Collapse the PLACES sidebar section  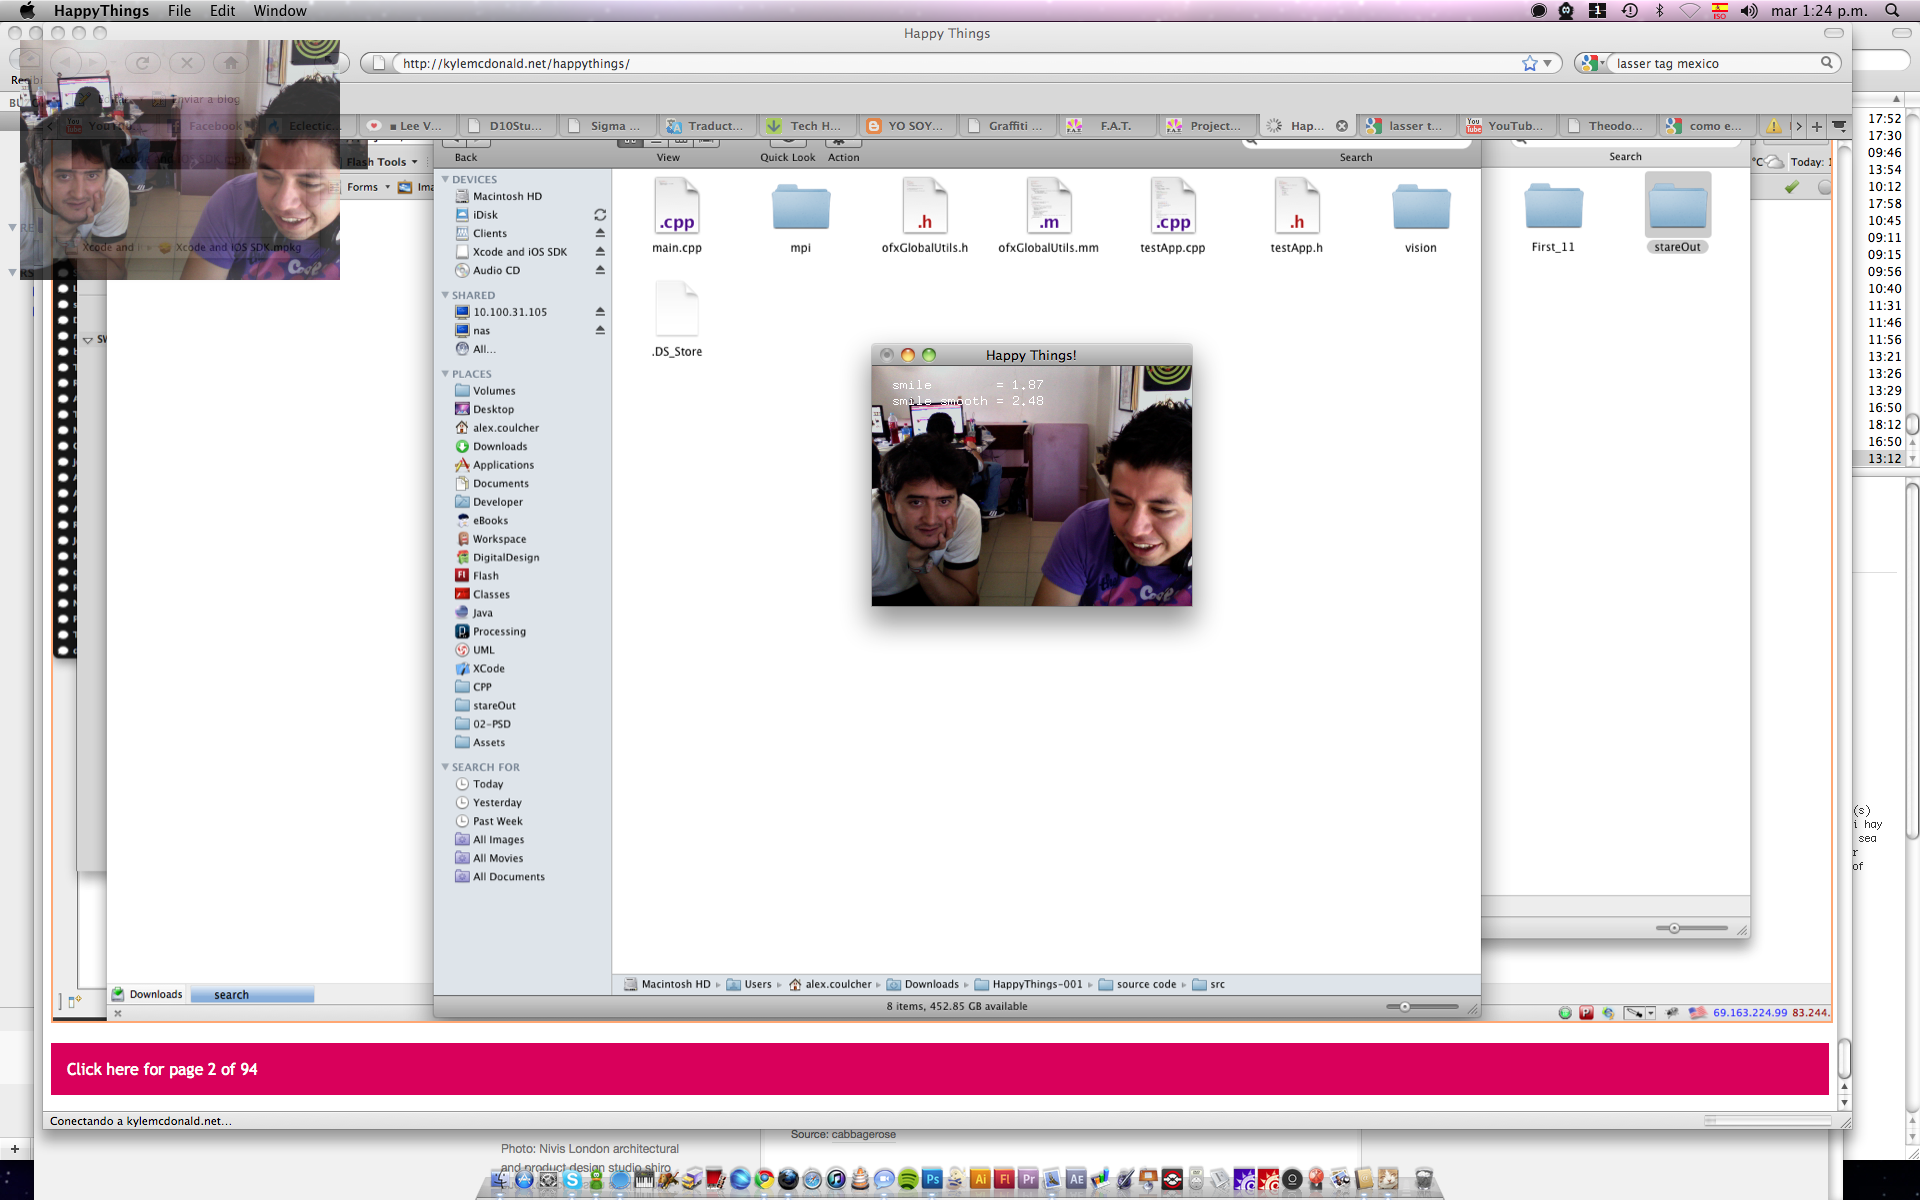(445, 374)
